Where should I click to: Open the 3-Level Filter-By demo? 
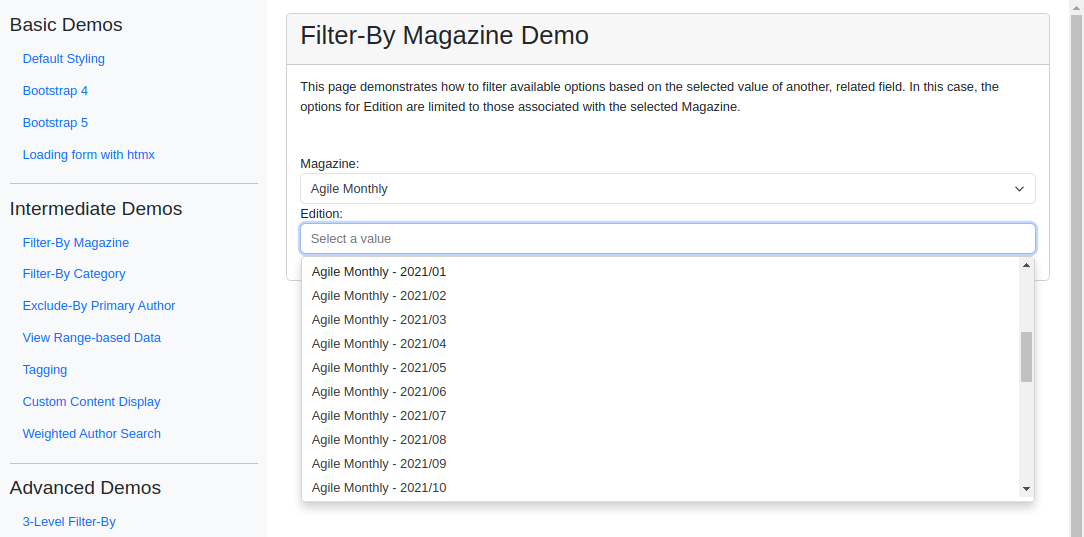[x=69, y=522]
